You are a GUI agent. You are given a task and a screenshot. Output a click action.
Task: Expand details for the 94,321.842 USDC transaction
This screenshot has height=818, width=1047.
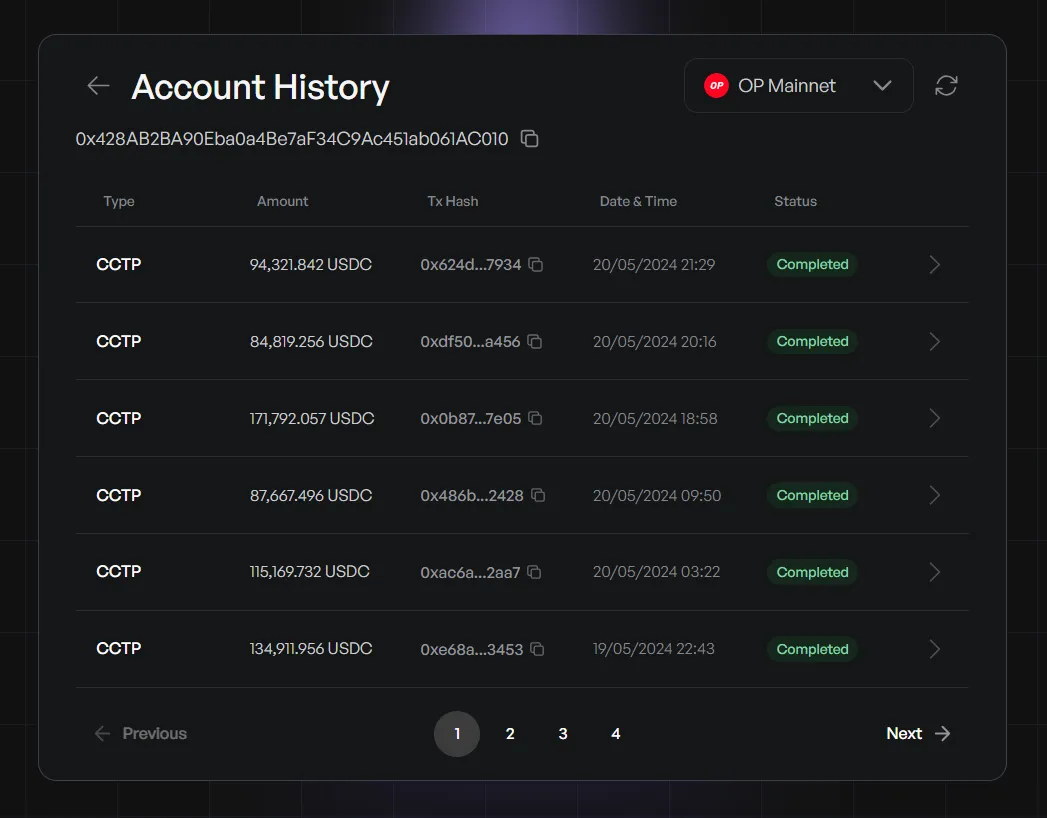pyautogui.click(x=934, y=264)
